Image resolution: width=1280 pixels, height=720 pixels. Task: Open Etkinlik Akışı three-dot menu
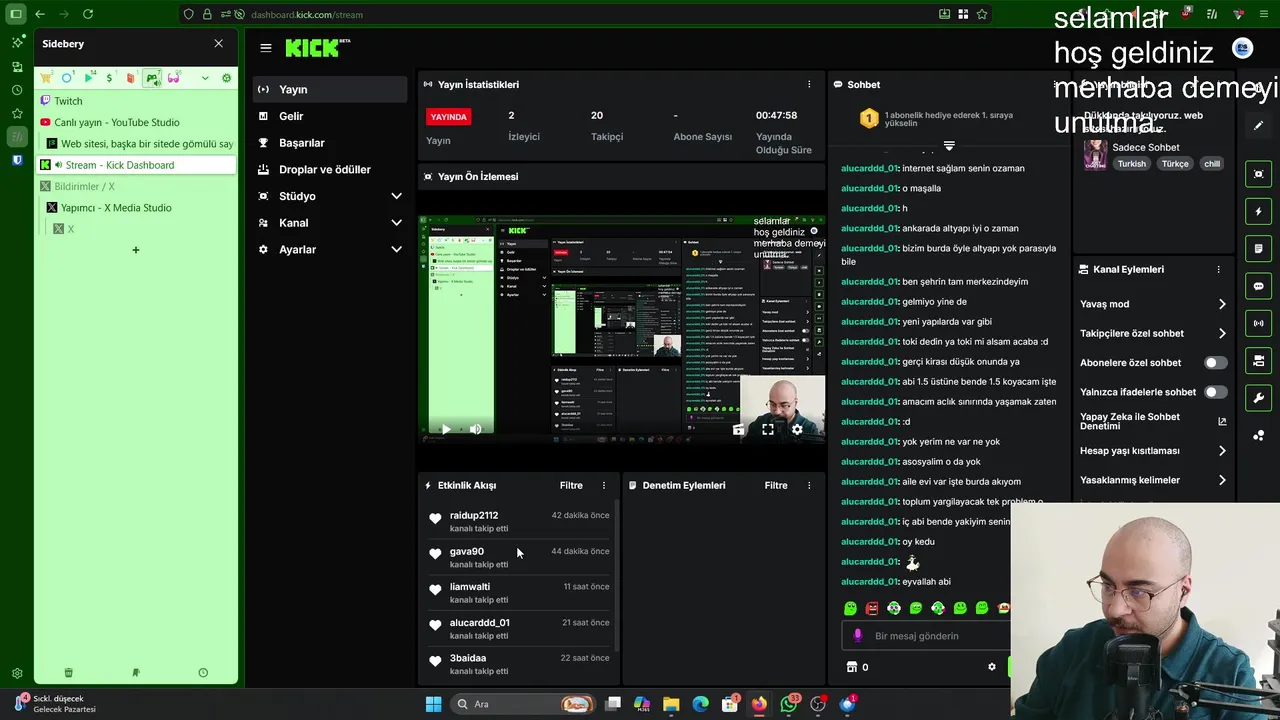pyautogui.click(x=603, y=485)
